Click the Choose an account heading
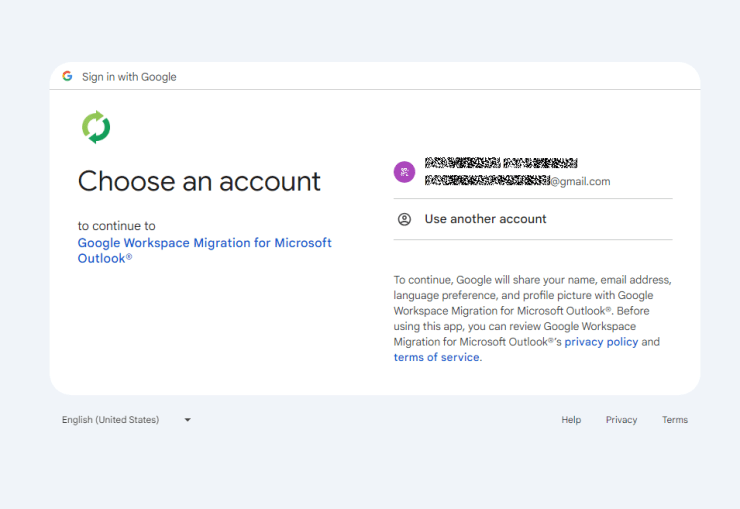Screen dimensions: 740x509 pyautogui.click(x=199, y=181)
